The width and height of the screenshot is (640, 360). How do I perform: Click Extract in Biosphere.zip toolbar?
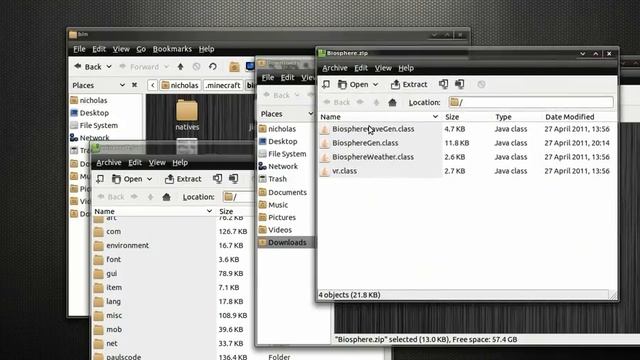(409, 84)
